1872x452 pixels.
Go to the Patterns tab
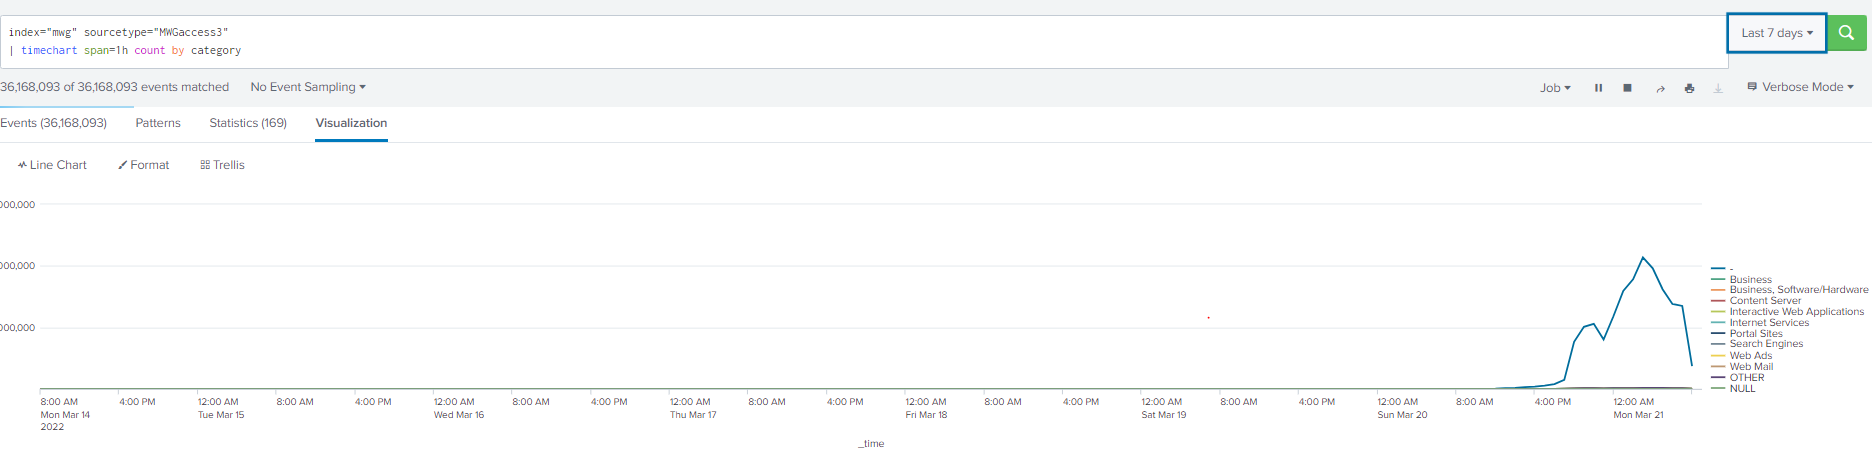(158, 123)
